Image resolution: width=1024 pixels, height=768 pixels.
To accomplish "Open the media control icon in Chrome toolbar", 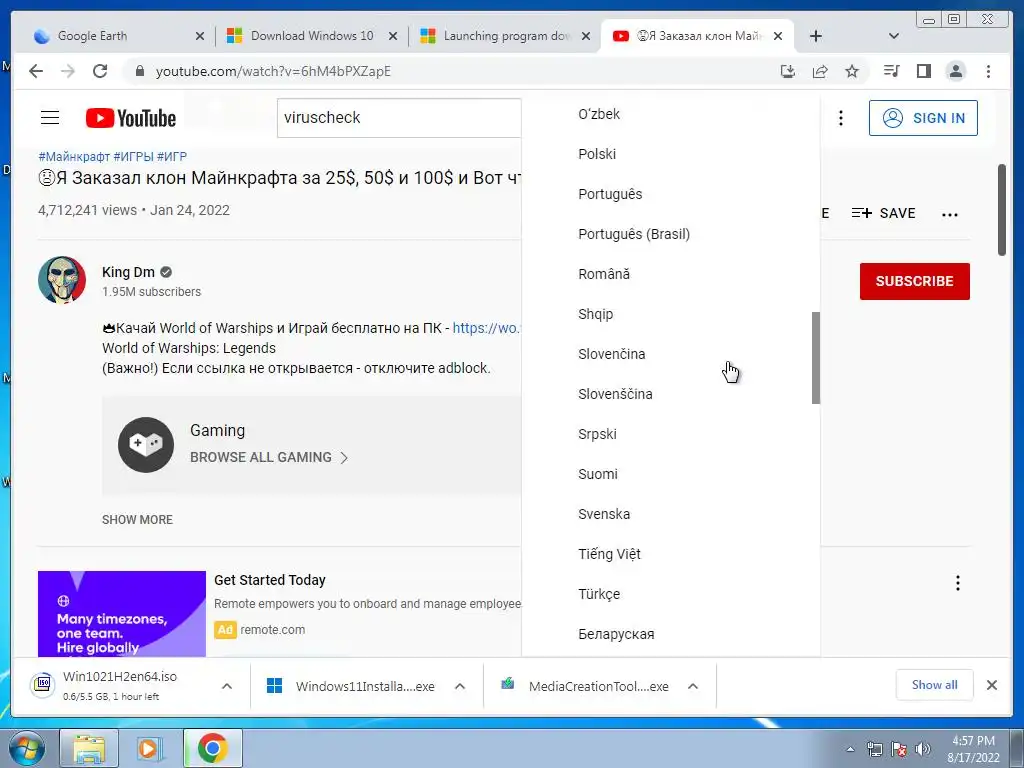I will [x=891, y=71].
